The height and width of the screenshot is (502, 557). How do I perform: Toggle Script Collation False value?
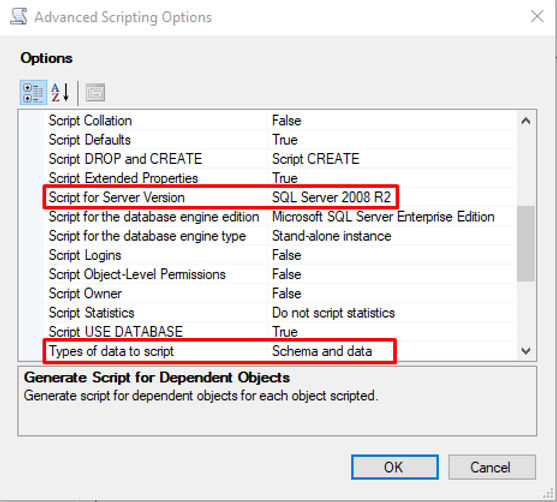click(392, 121)
